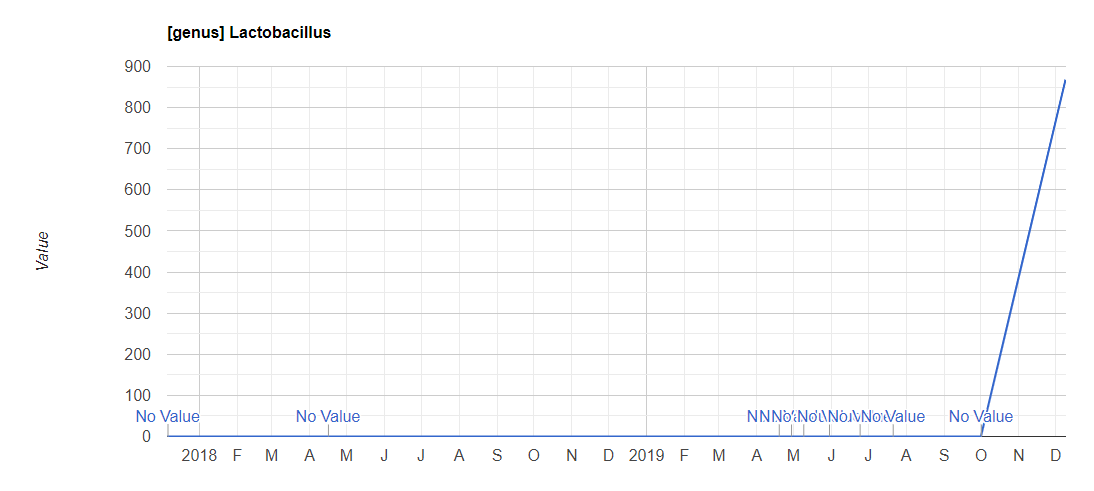Select 'No Value' annotation near October 2019

pos(981,417)
